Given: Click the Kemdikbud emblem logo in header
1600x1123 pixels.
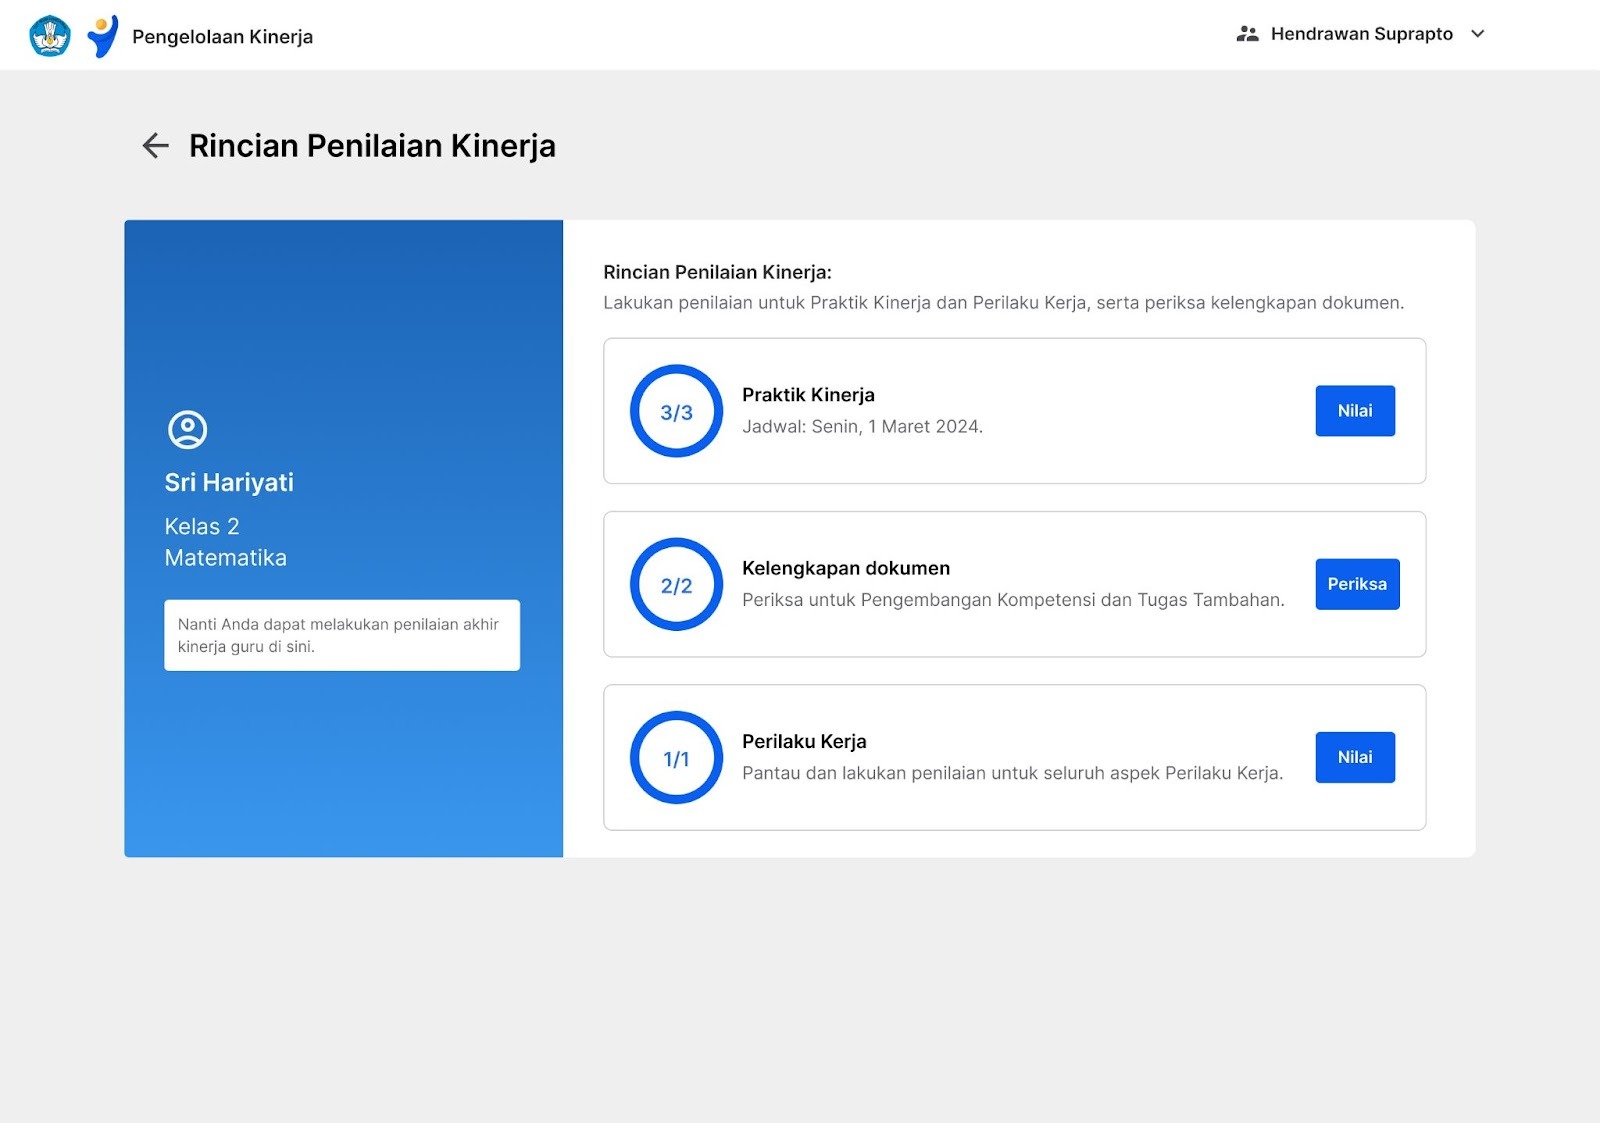Looking at the screenshot, I should click(x=50, y=36).
